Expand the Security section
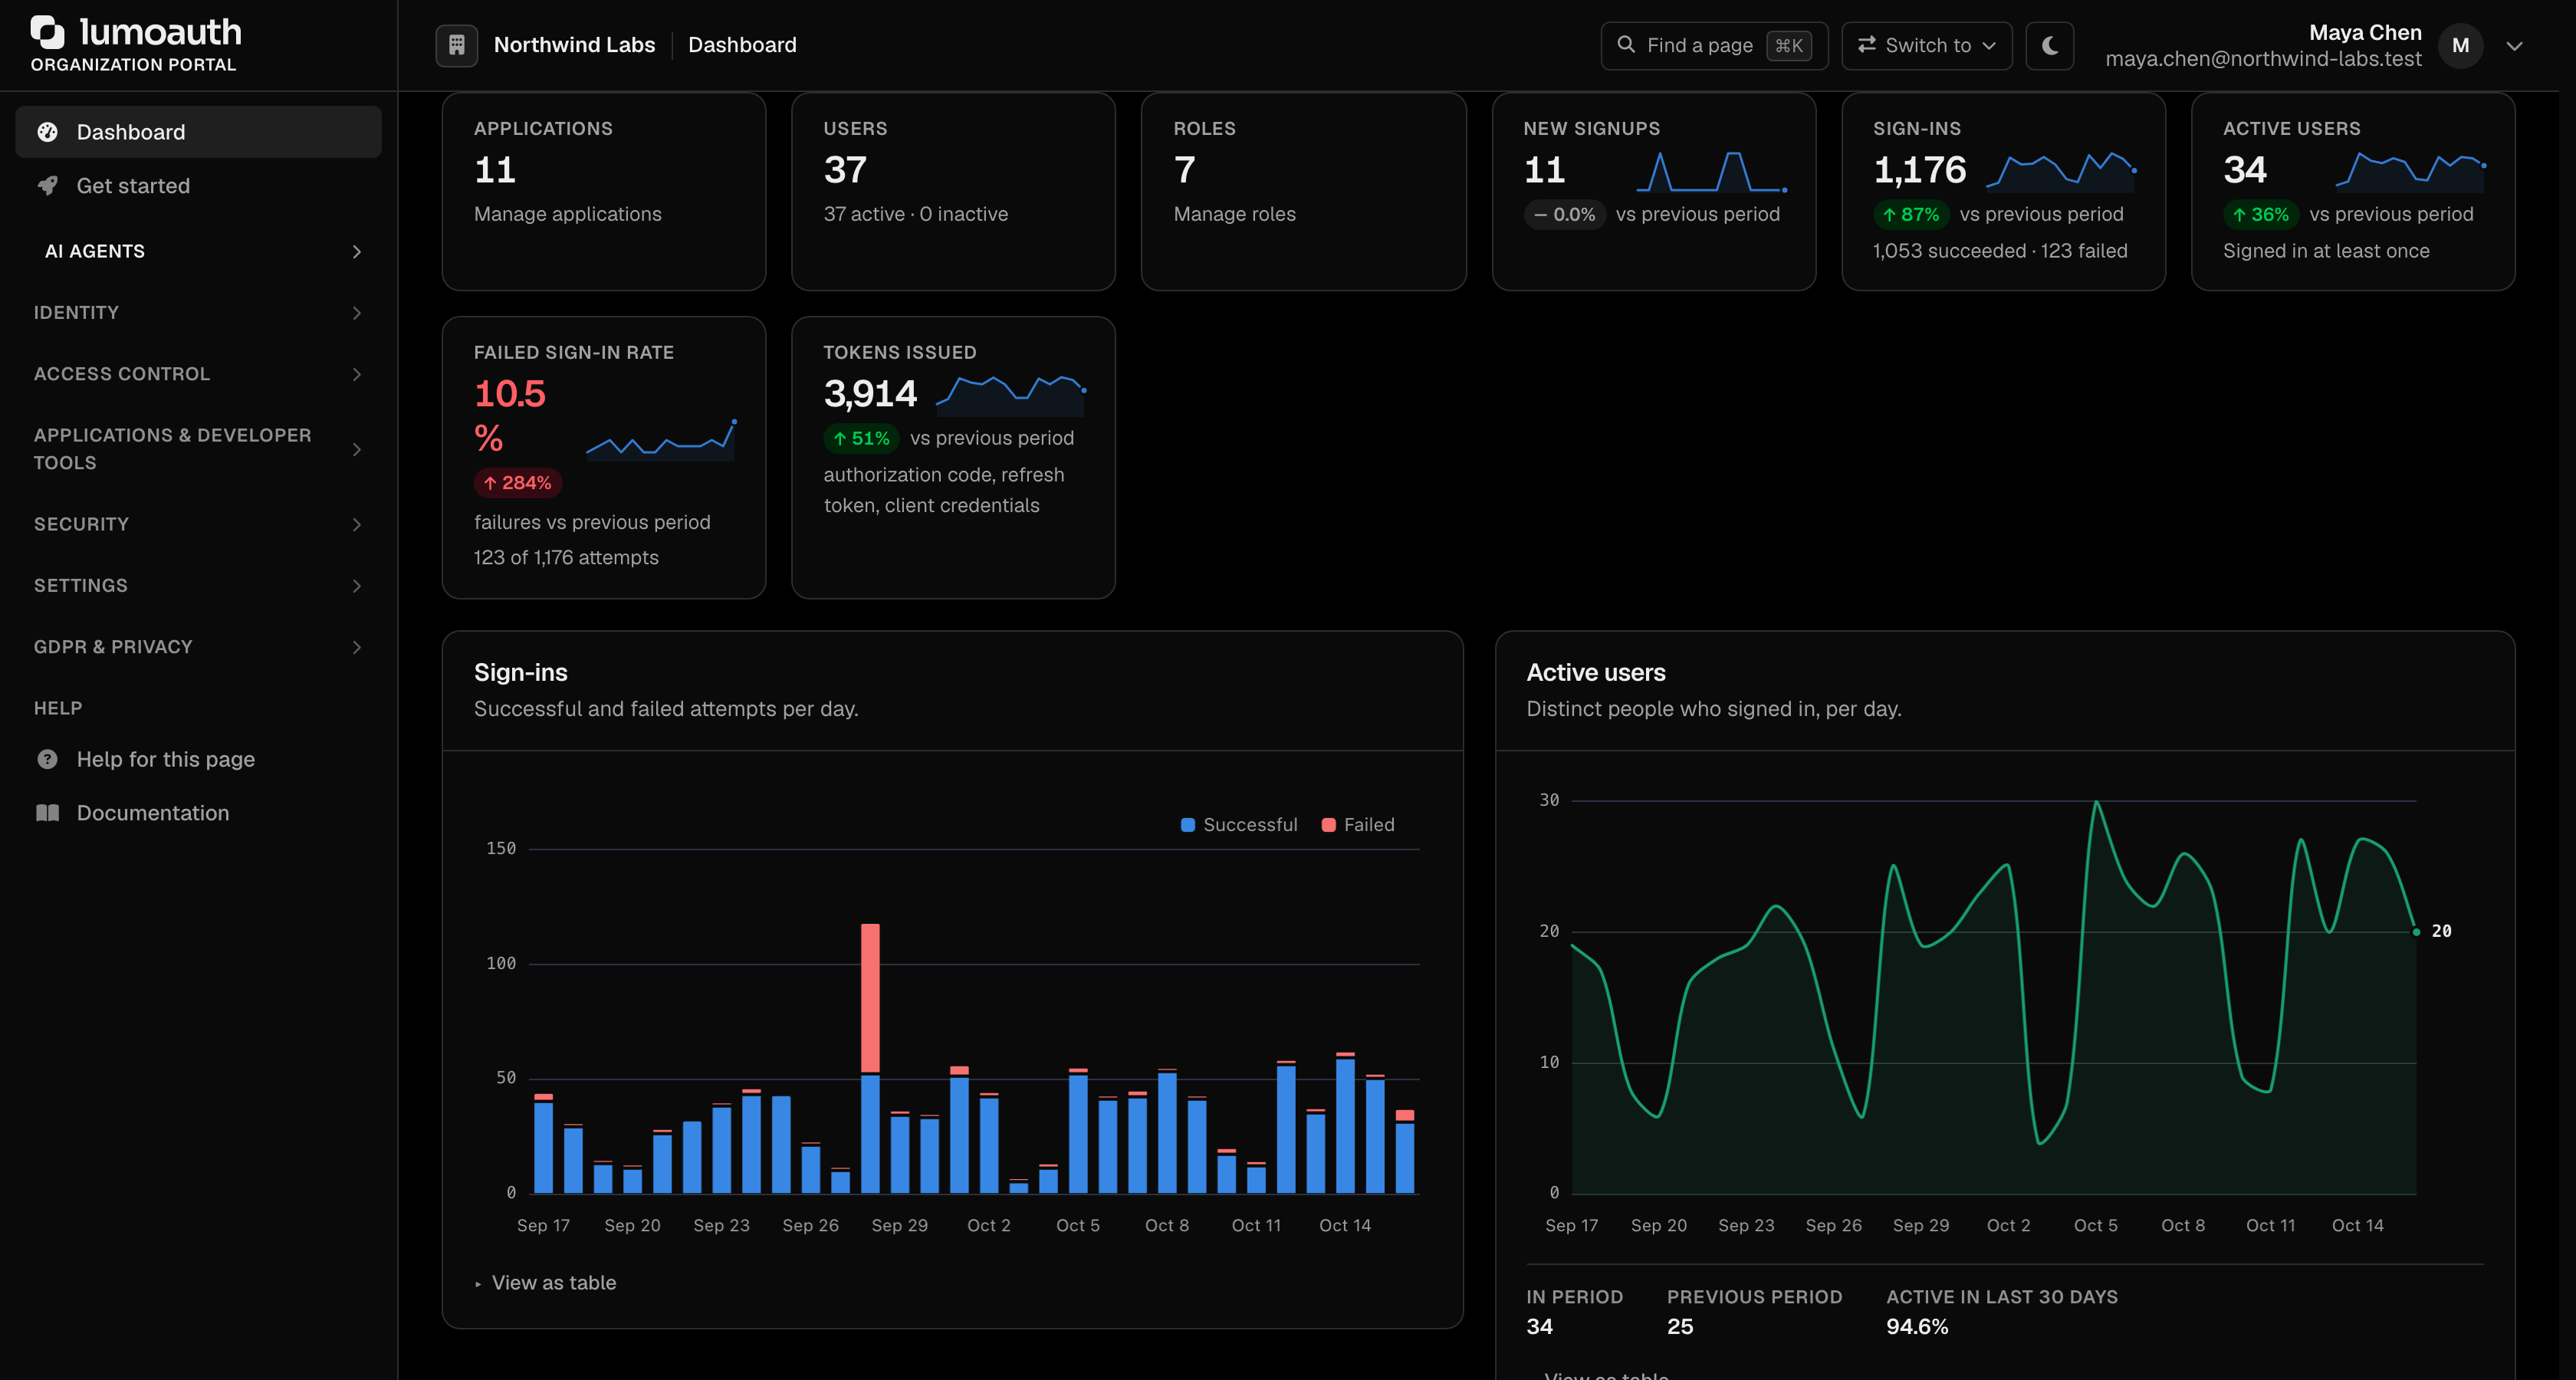The width and height of the screenshot is (2576, 1380). point(199,524)
